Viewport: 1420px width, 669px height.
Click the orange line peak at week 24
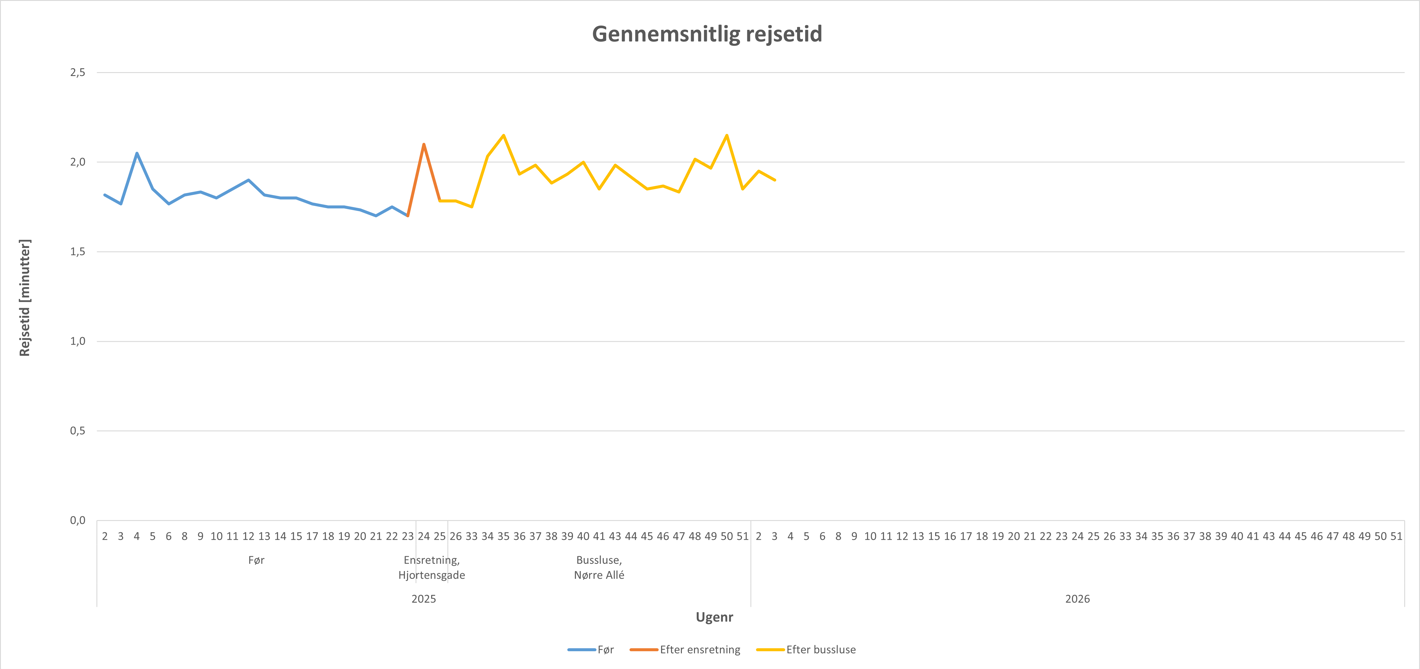pos(424,144)
